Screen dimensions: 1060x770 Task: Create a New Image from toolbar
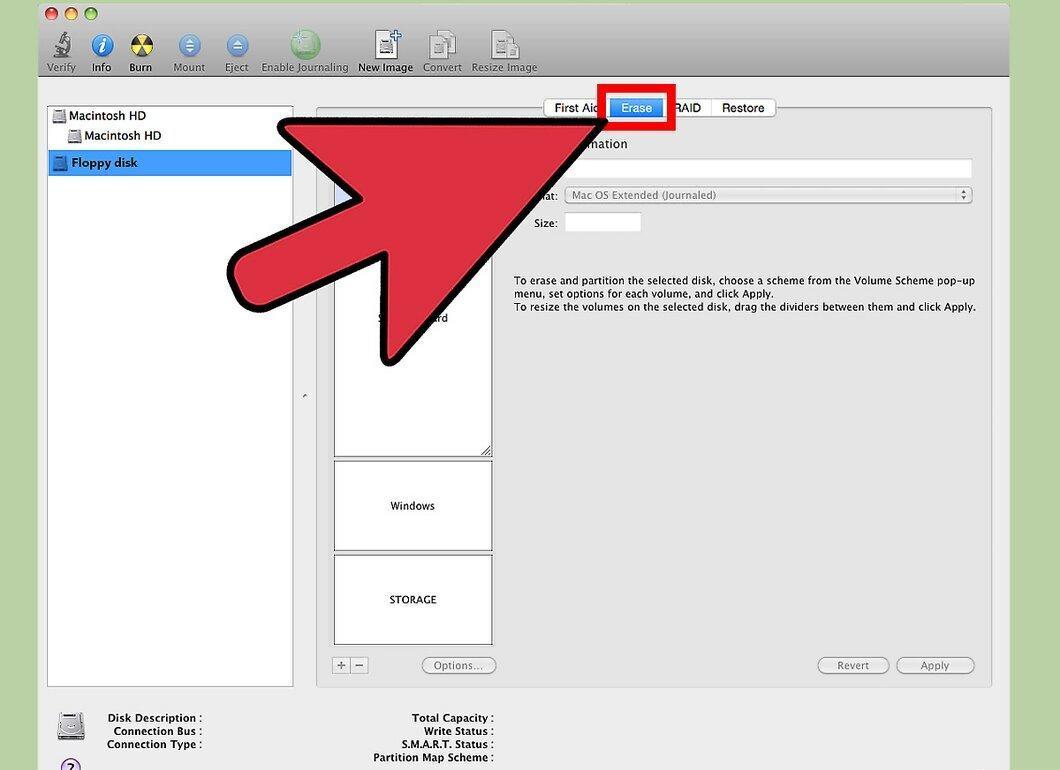click(x=387, y=45)
